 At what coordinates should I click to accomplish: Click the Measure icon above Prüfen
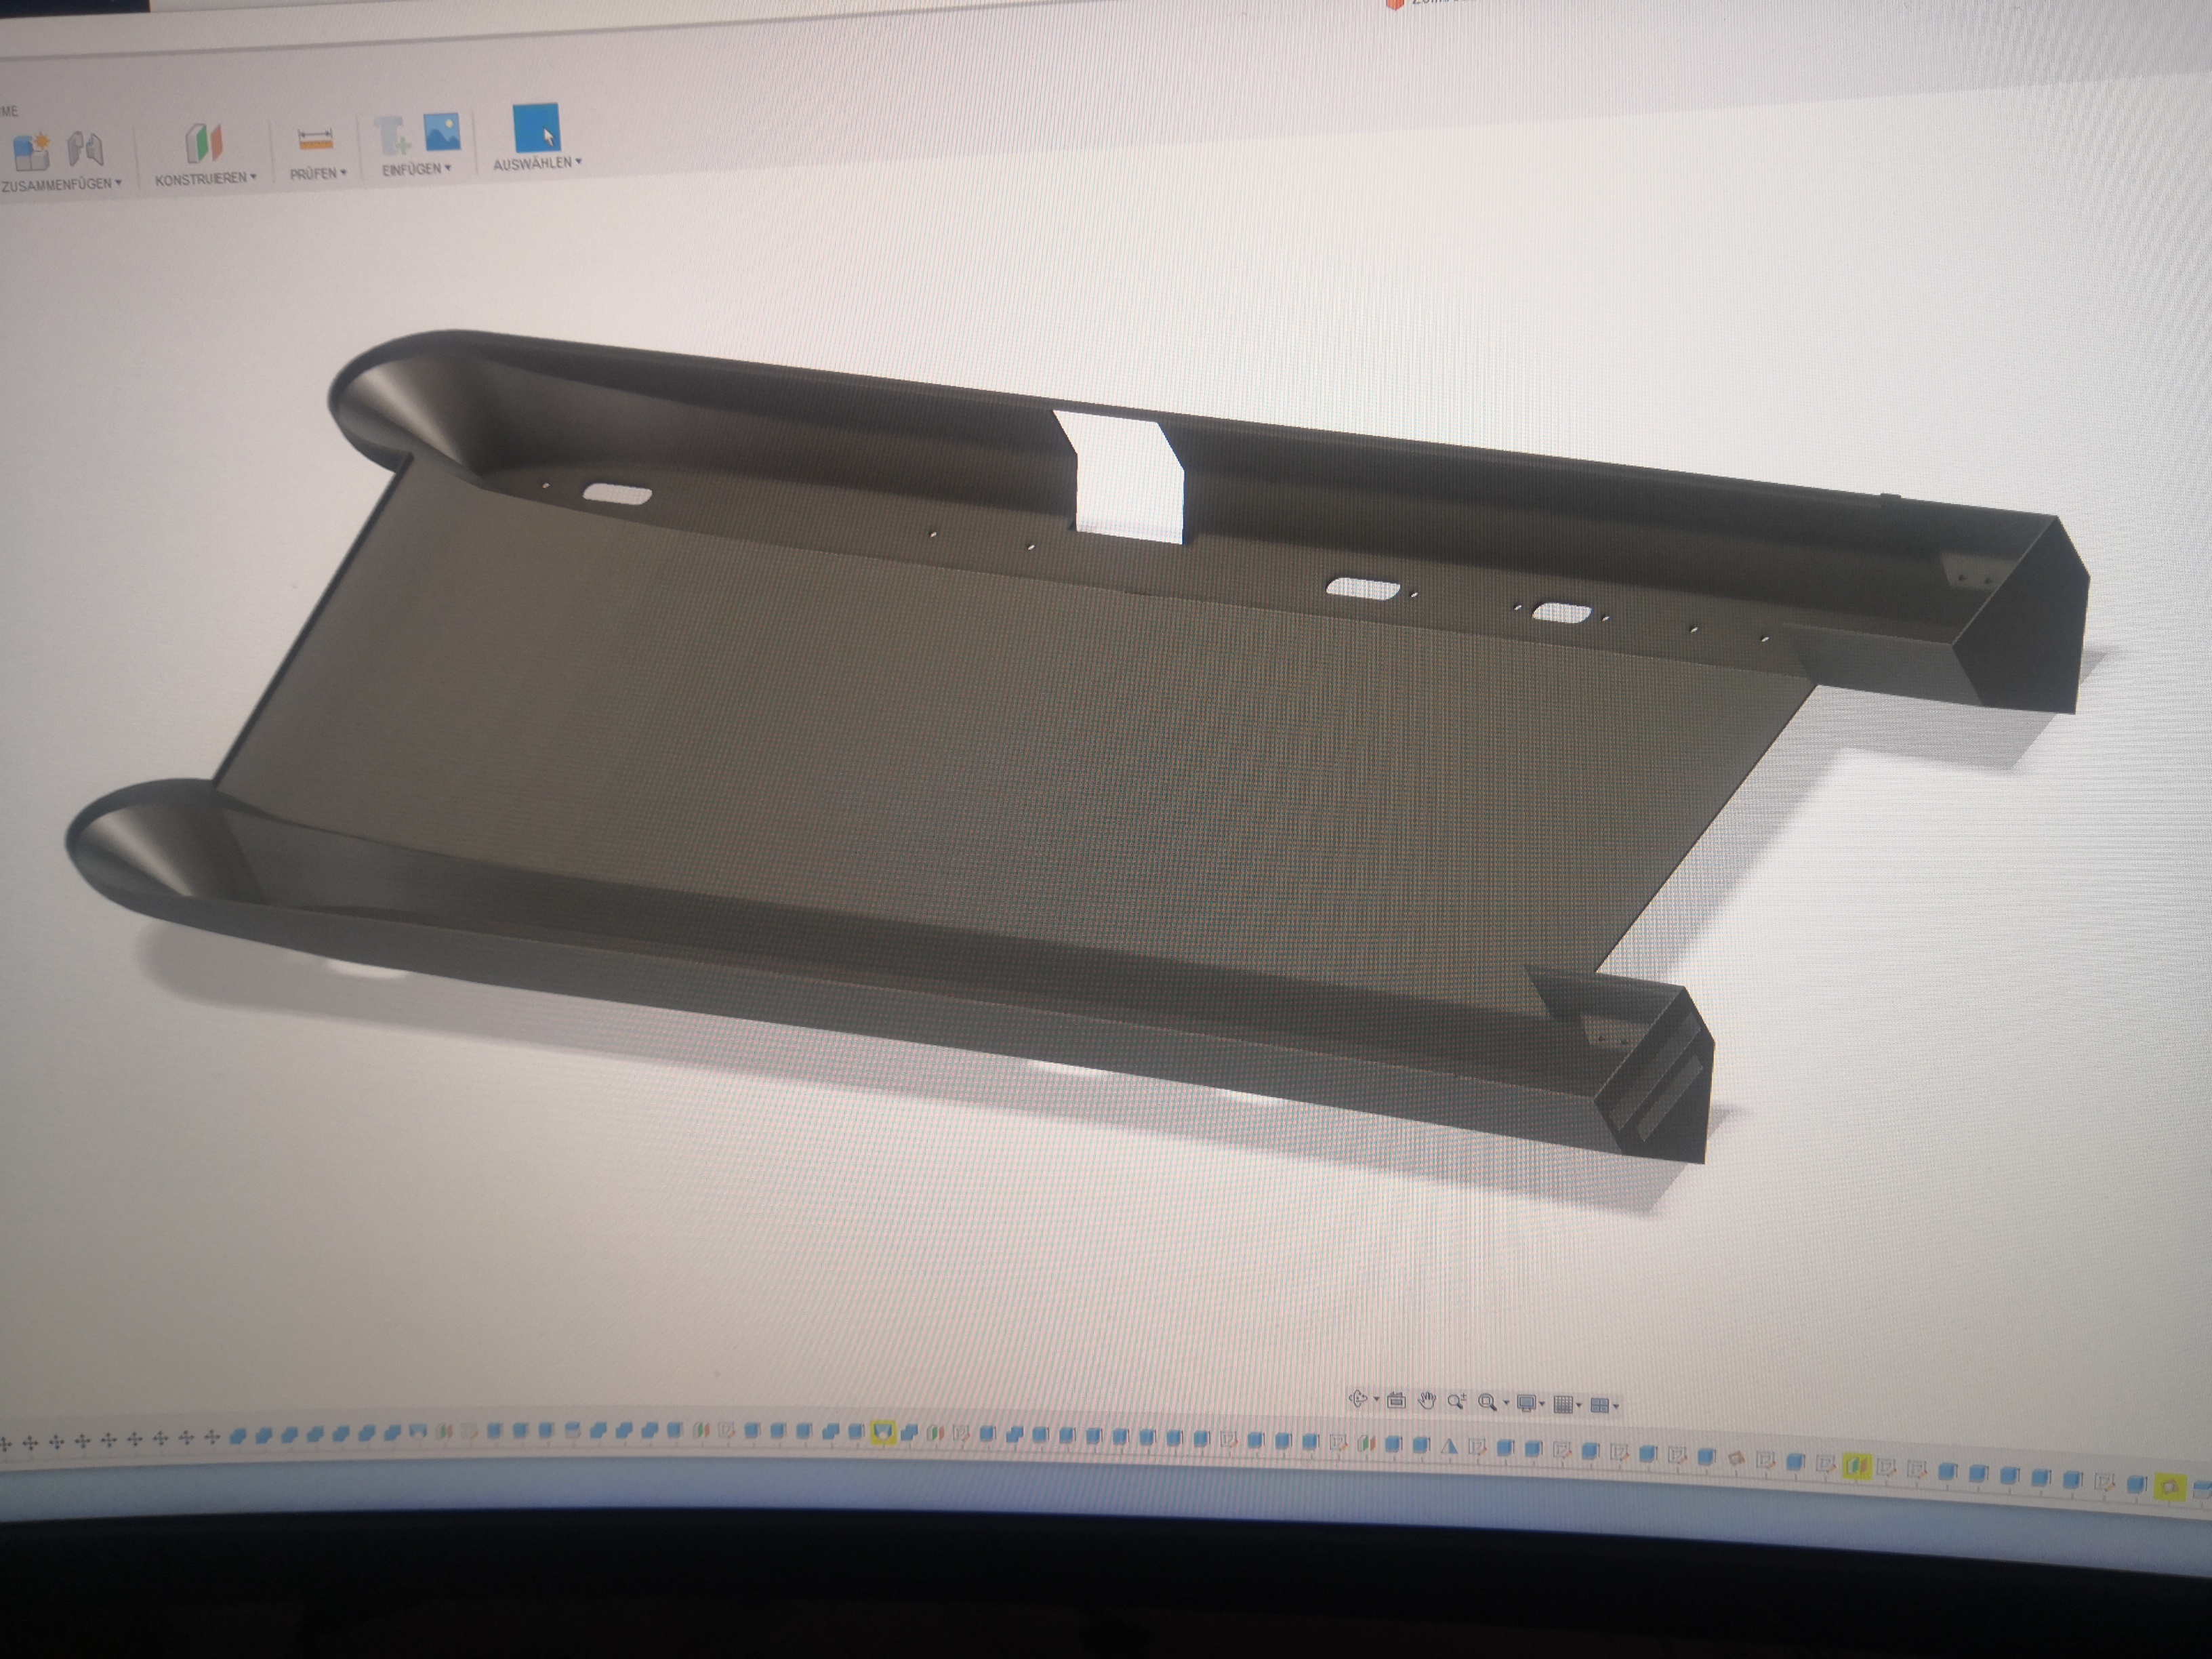pos(316,139)
